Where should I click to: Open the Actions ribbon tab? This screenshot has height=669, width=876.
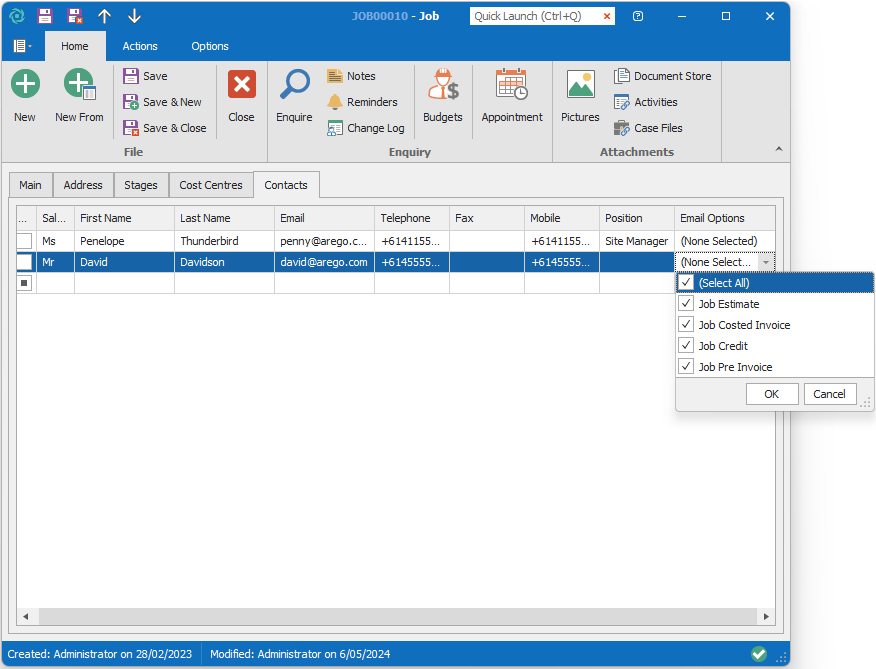coord(140,46)
